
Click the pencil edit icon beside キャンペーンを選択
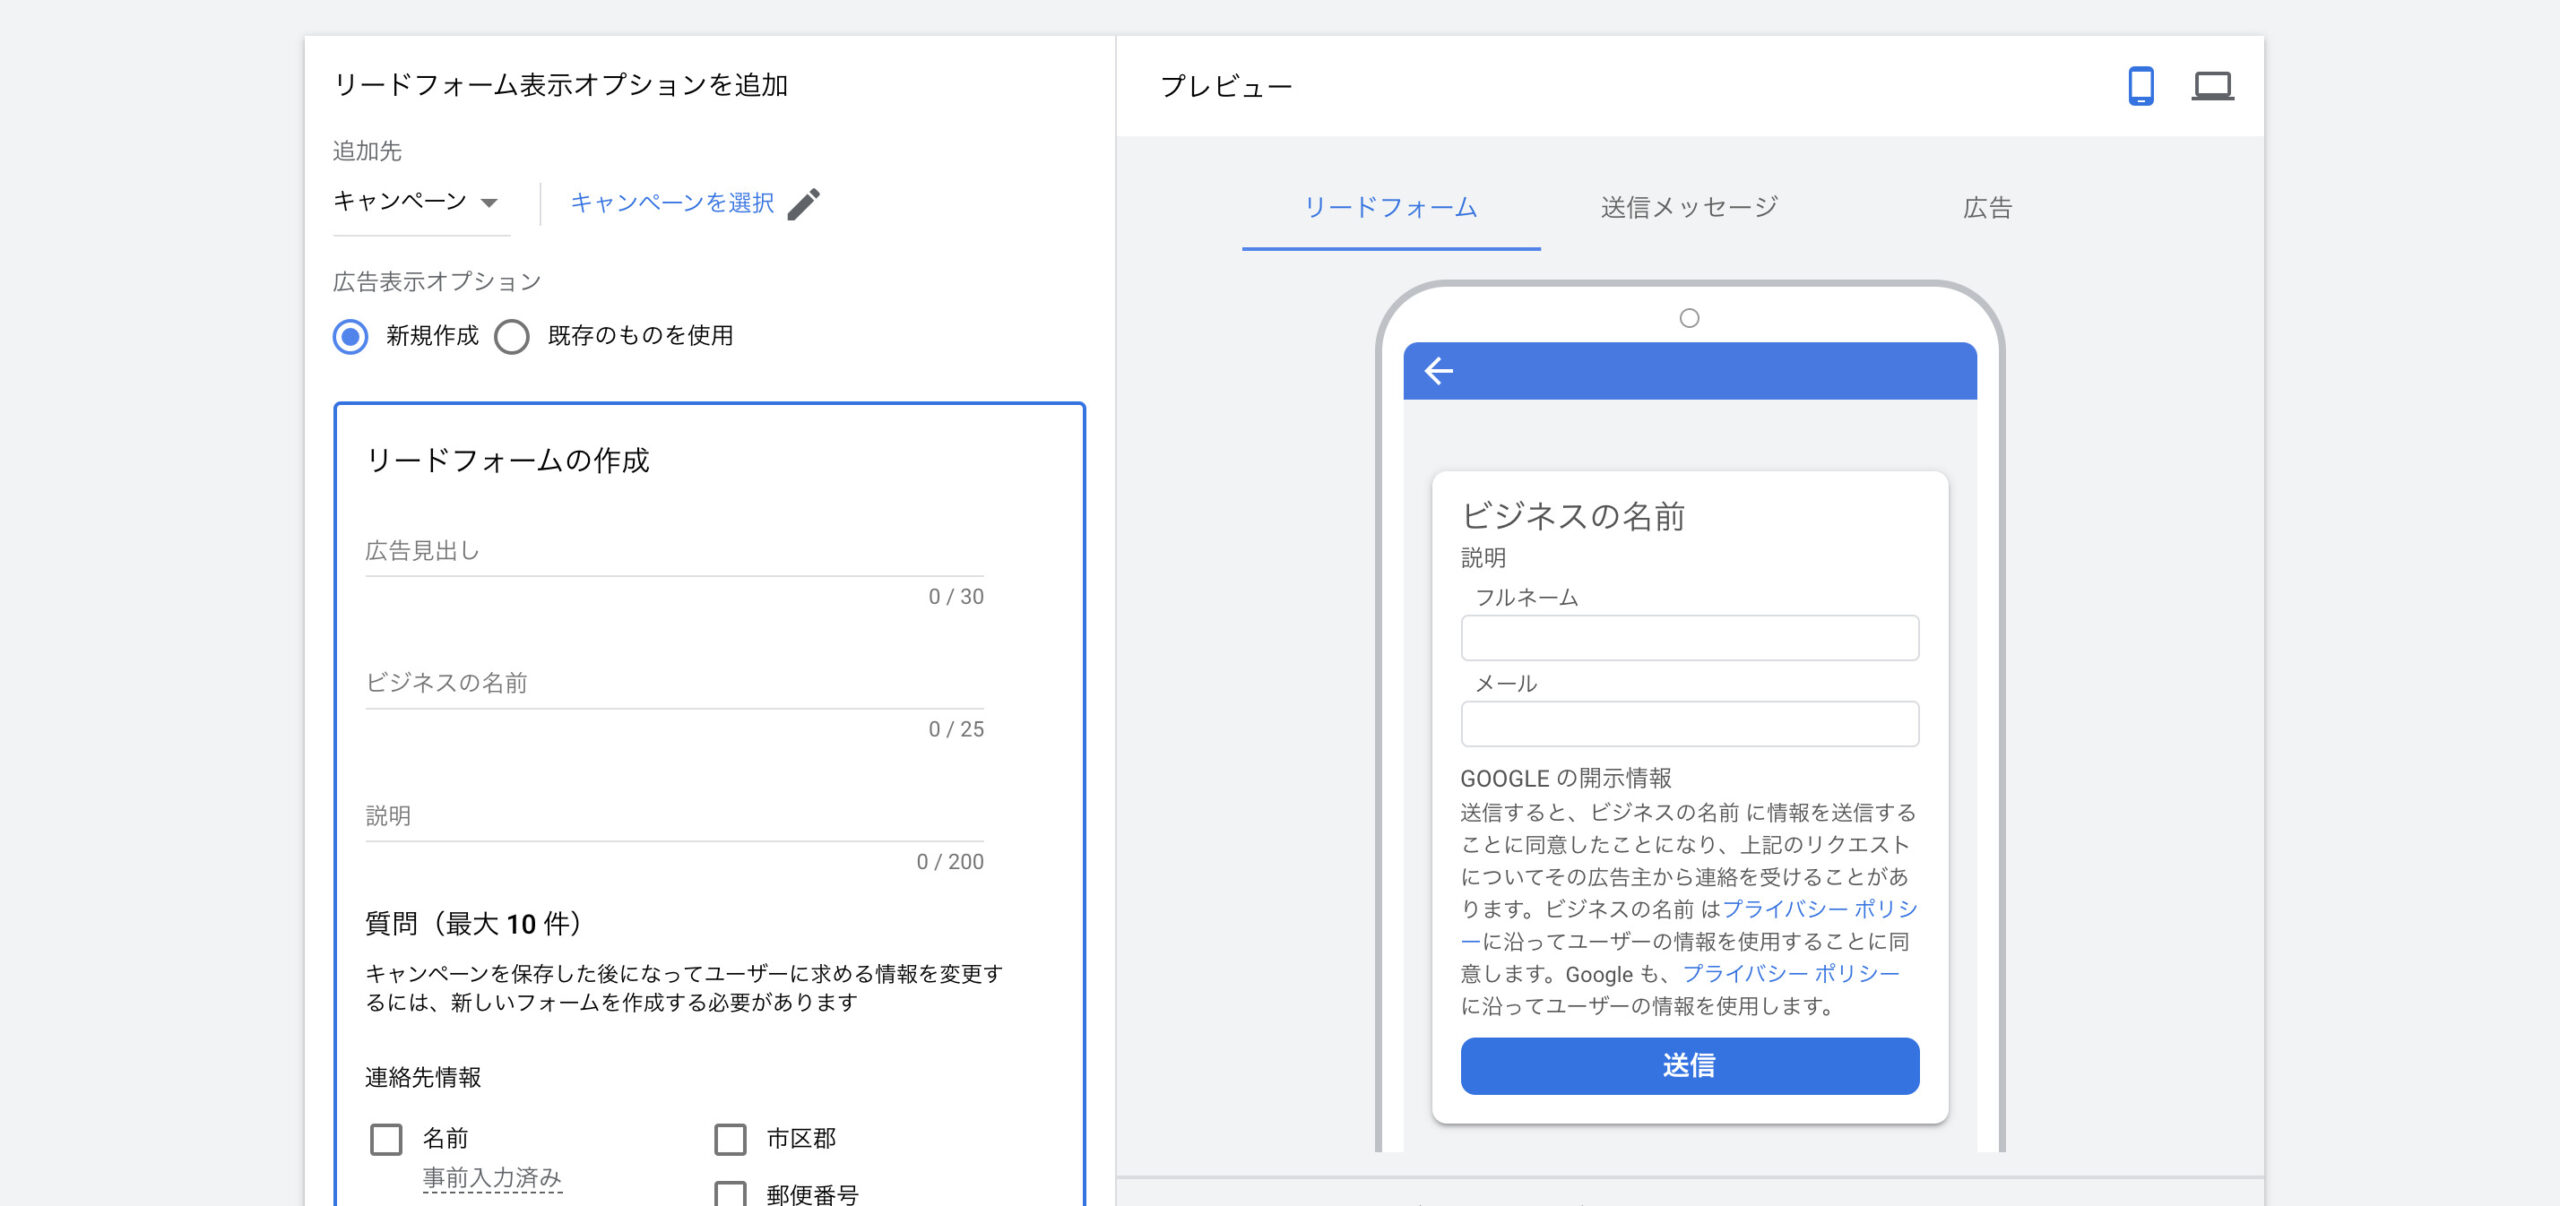(803, 204)
